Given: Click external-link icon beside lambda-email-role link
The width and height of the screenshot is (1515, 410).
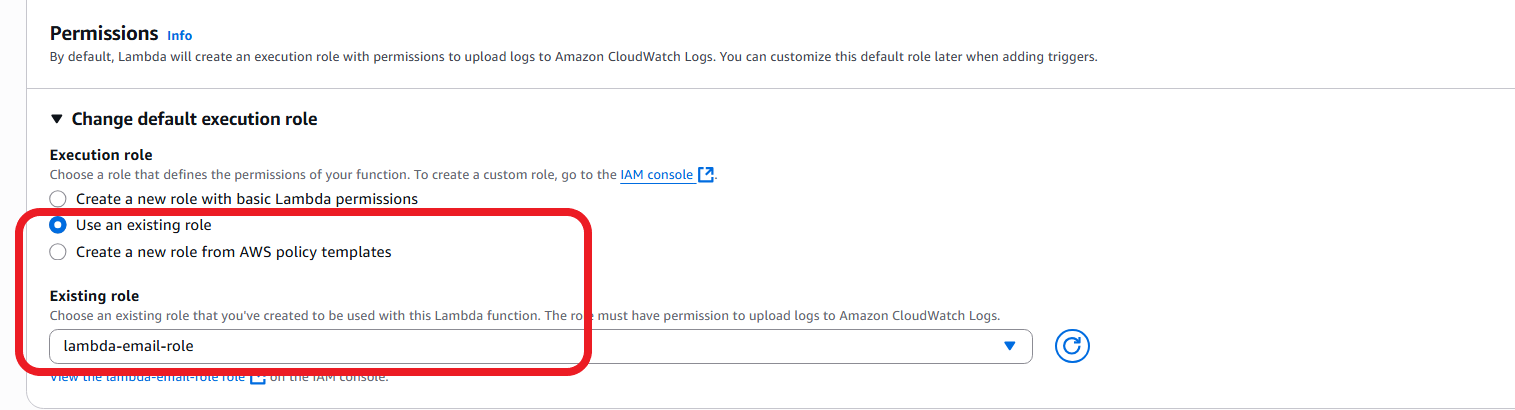Looking at the screenshot, I should [x=257, y=378].
